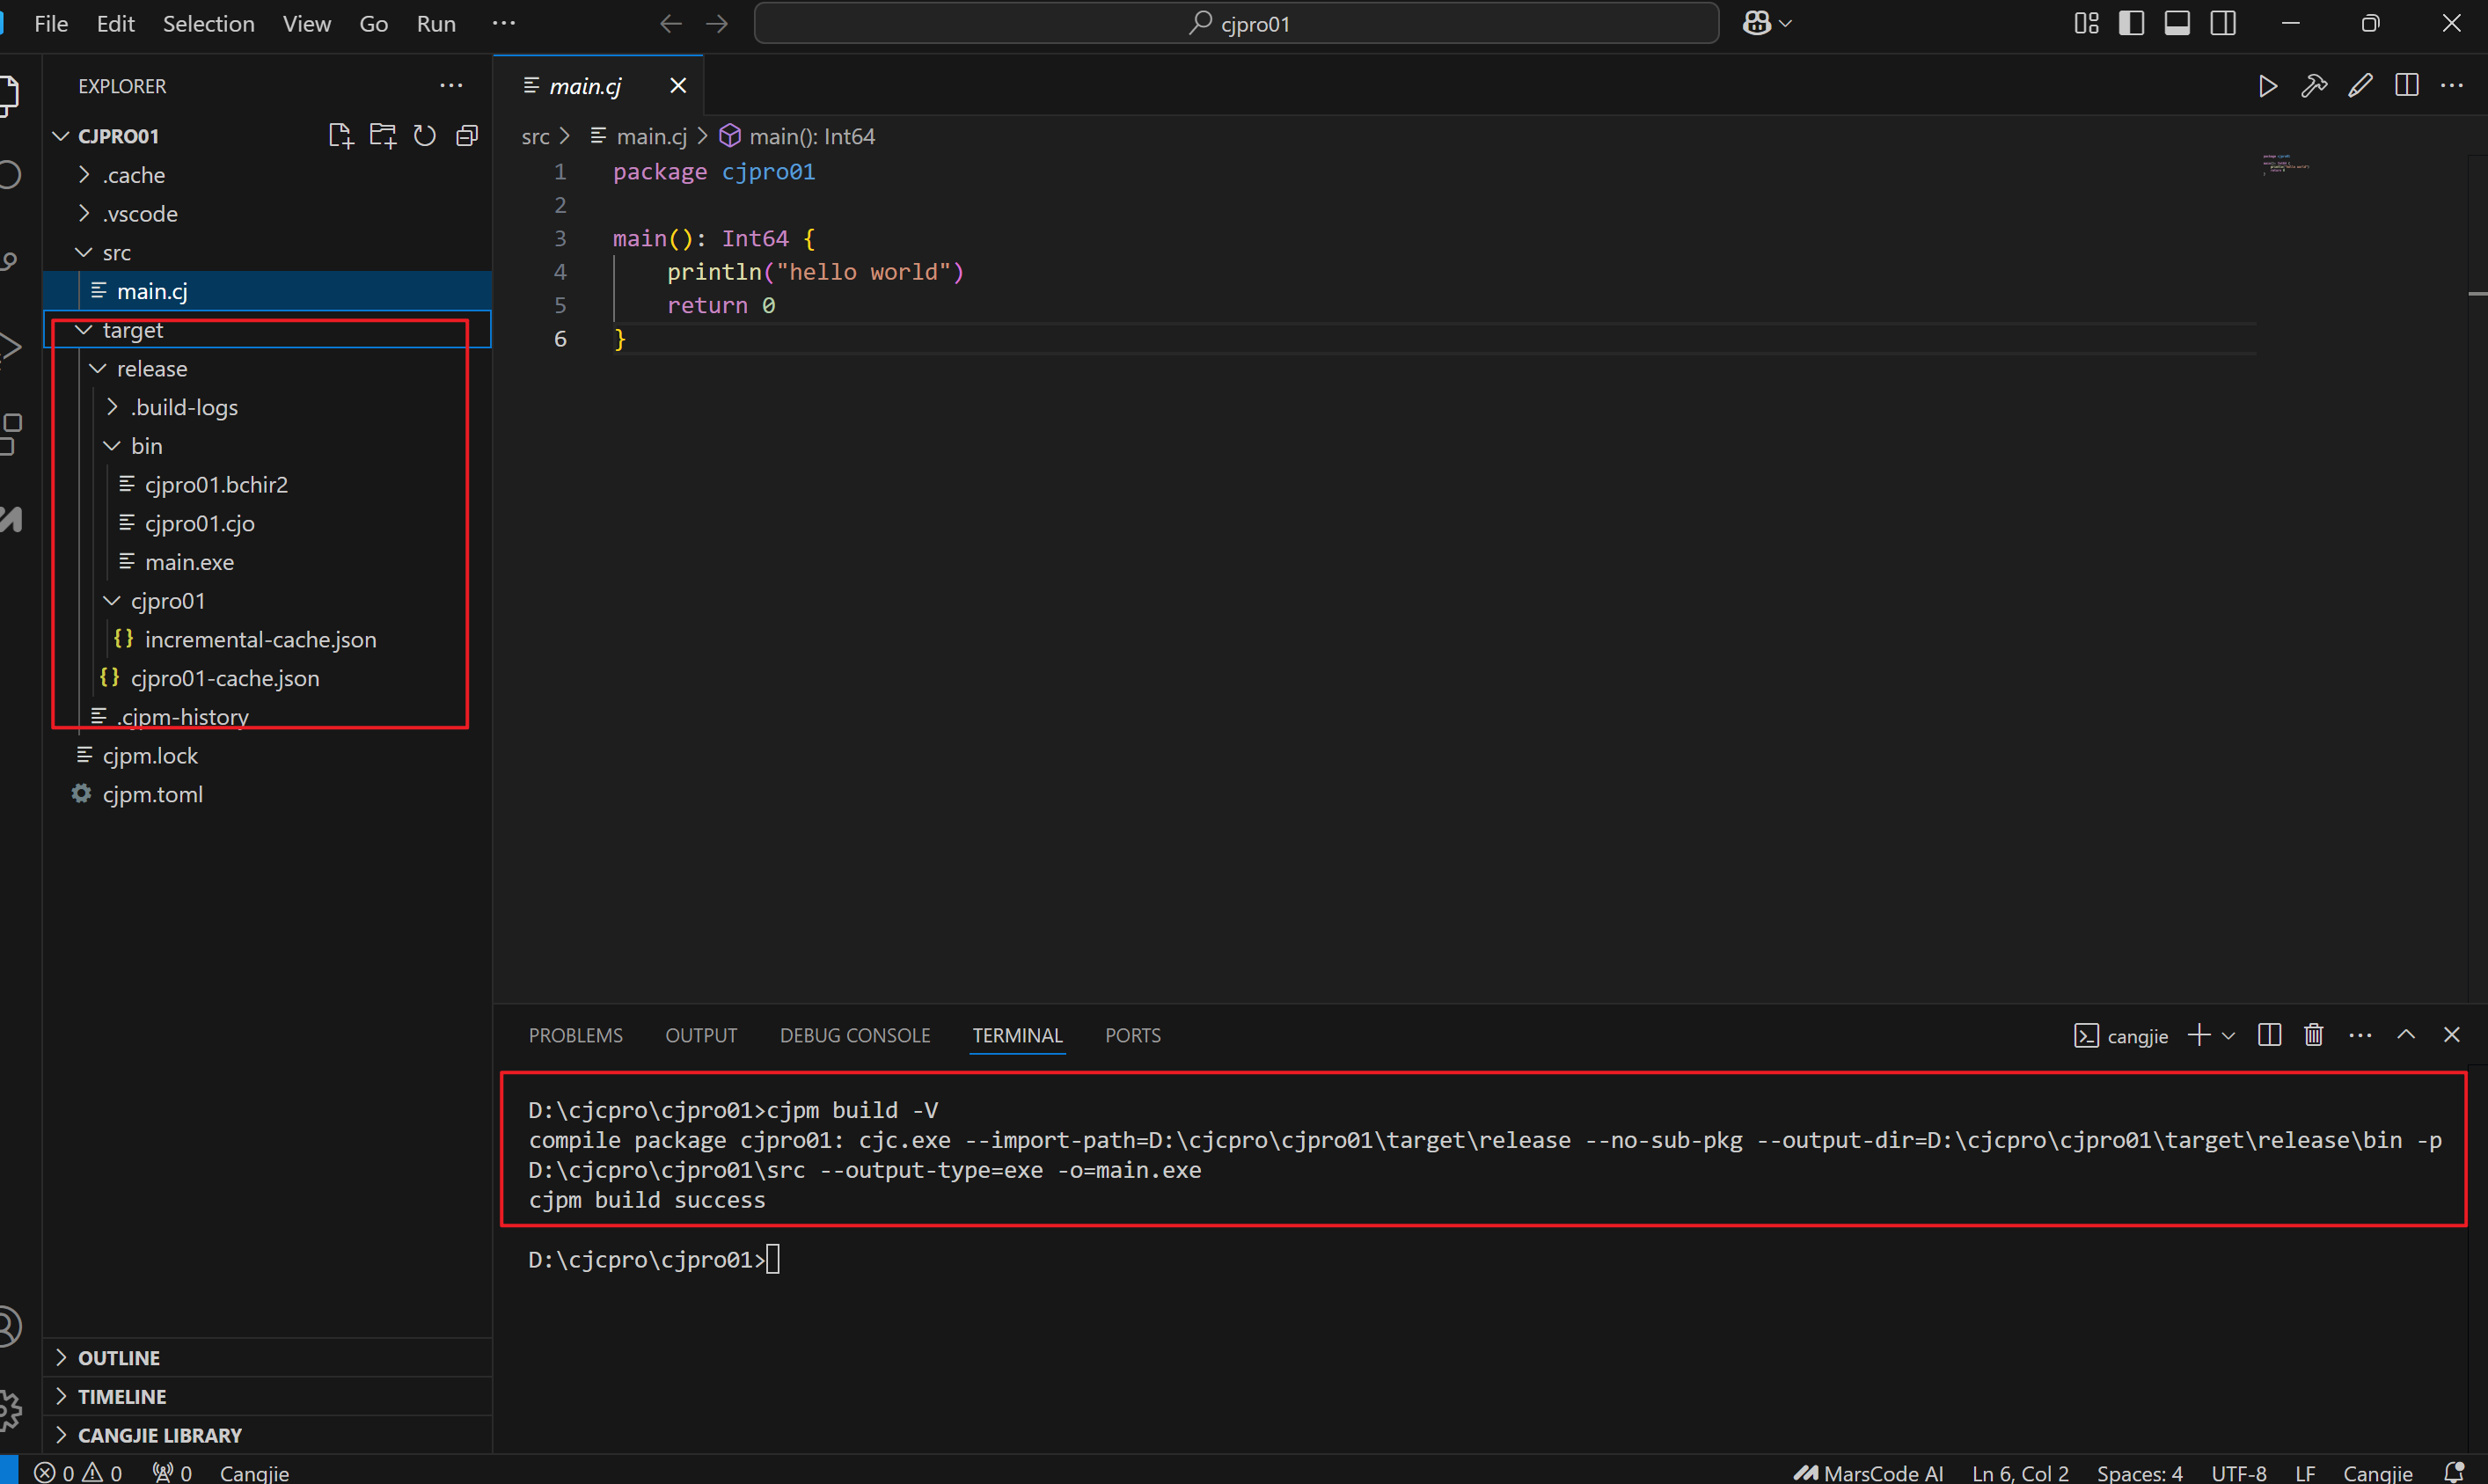This screenshot has width=2488, height=1484.
Task: Open main.exe in the bin folder
Action: 268,562
